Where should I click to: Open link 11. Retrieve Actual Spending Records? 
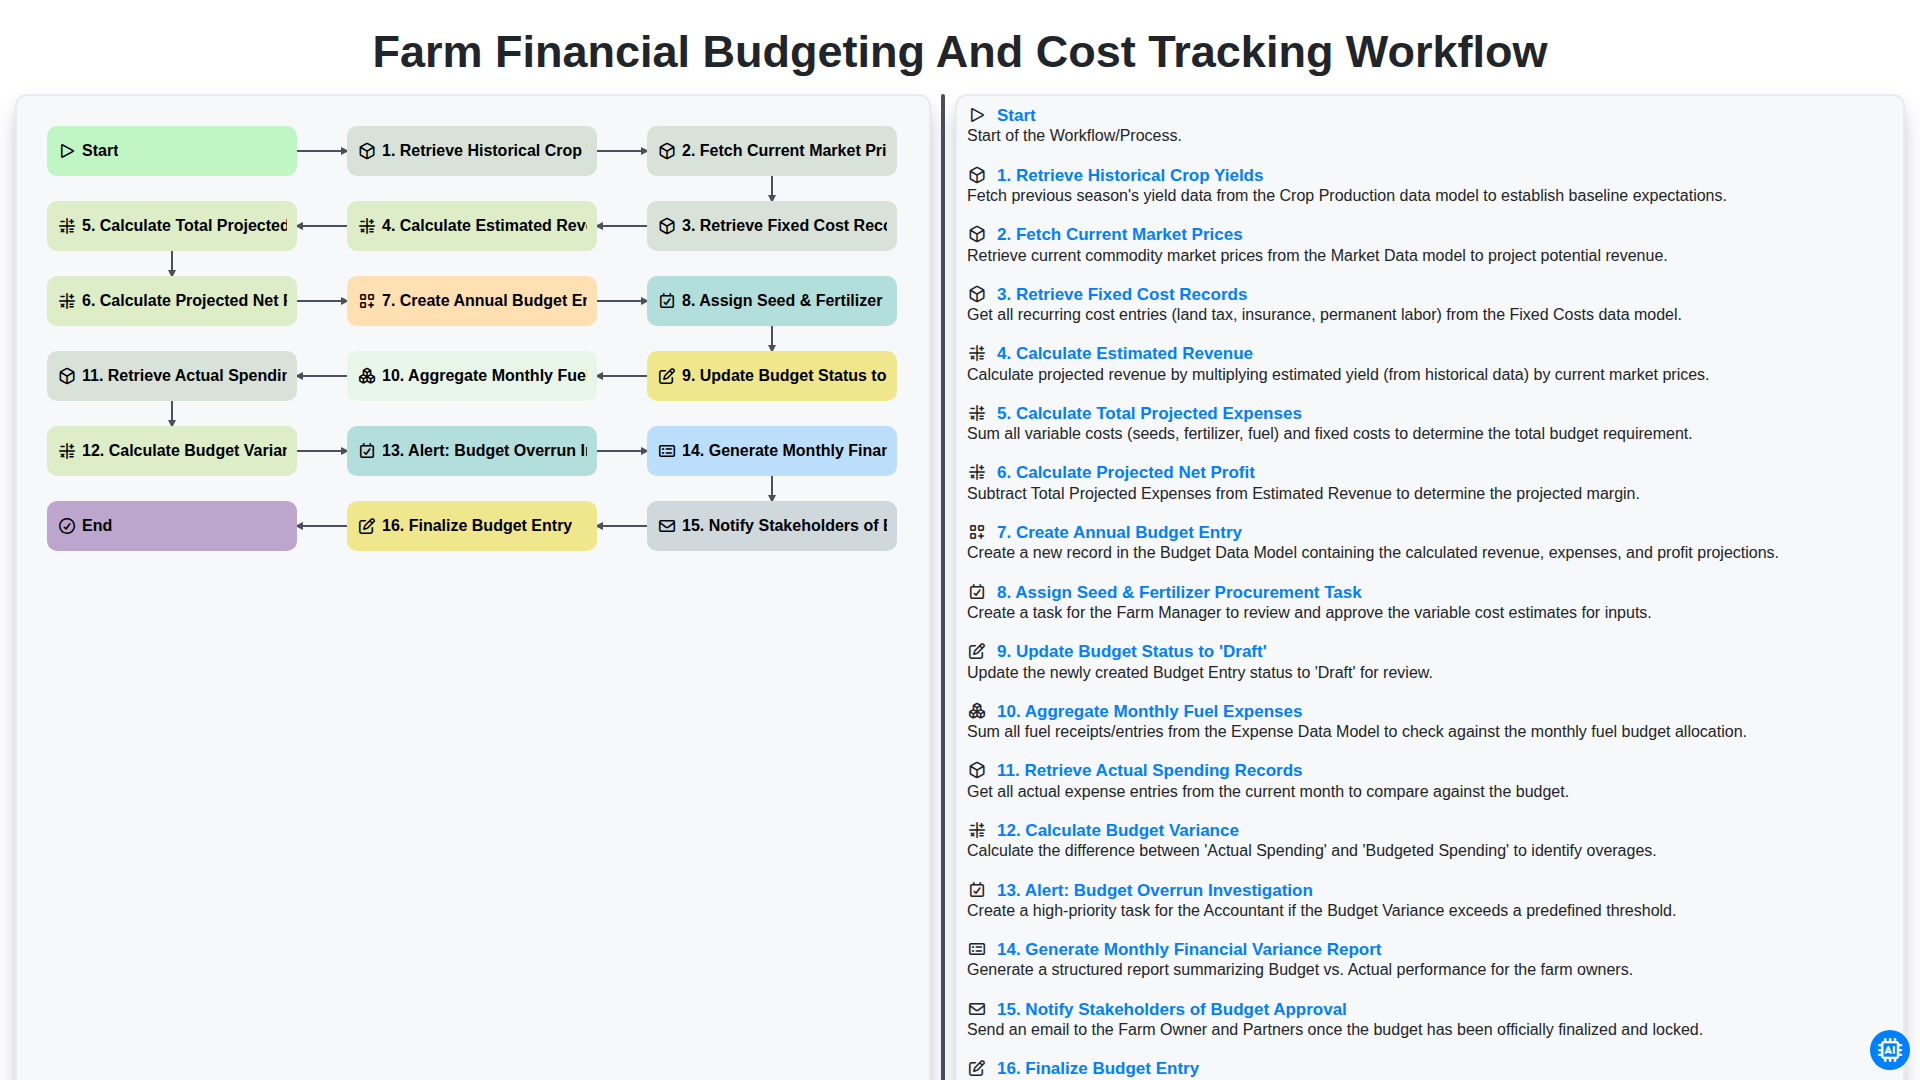(x=1149, y=770)
